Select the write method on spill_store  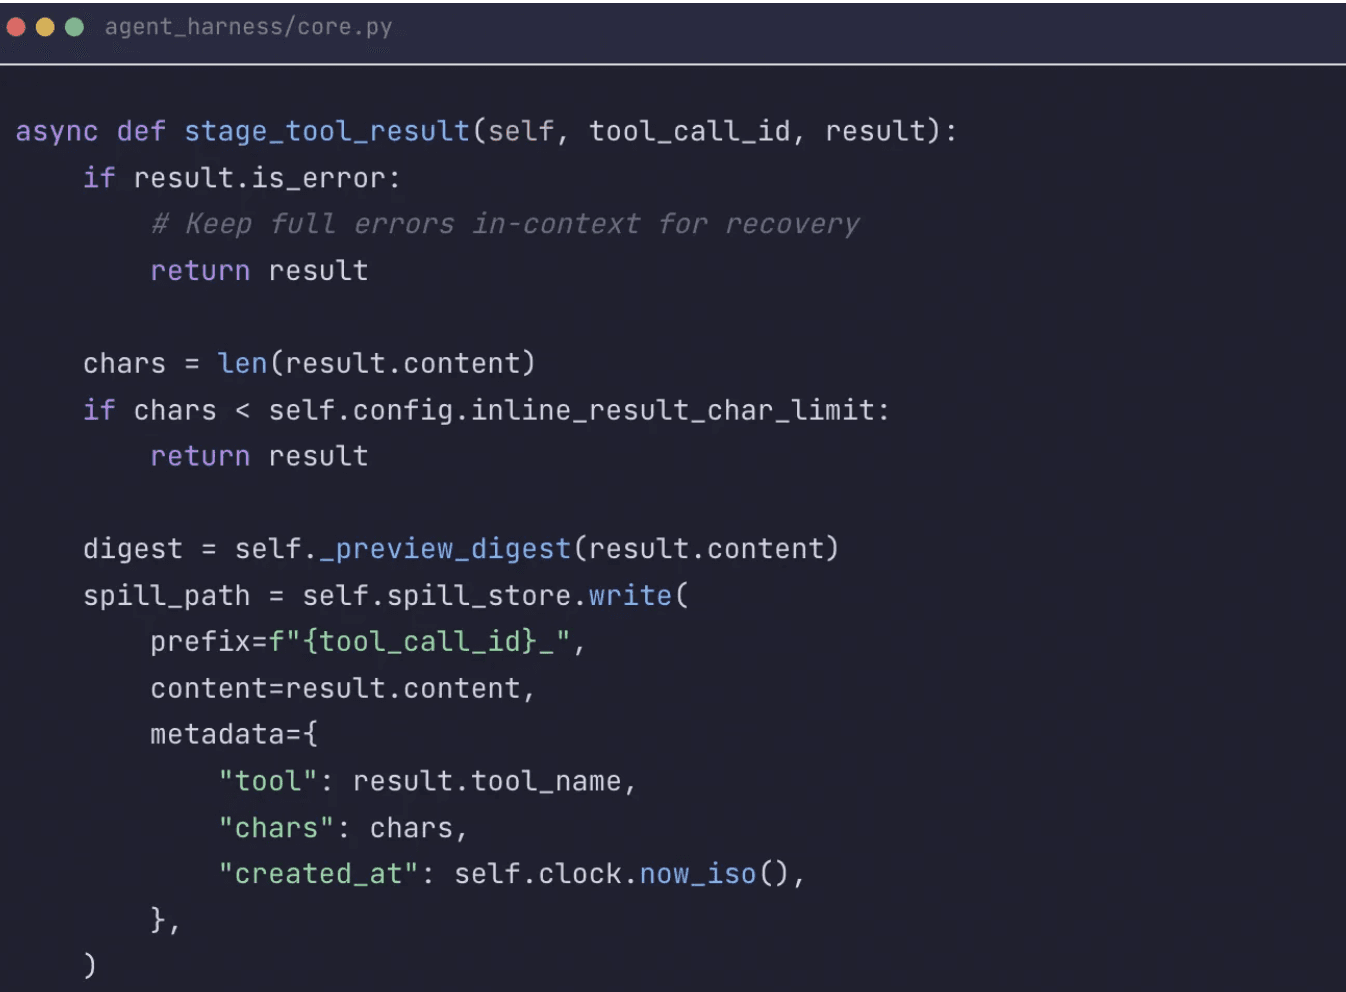(630, 595)
